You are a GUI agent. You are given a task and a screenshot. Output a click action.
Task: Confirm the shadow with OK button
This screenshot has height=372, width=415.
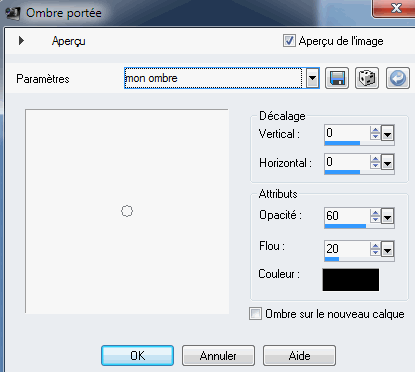[x=138, y=356]
